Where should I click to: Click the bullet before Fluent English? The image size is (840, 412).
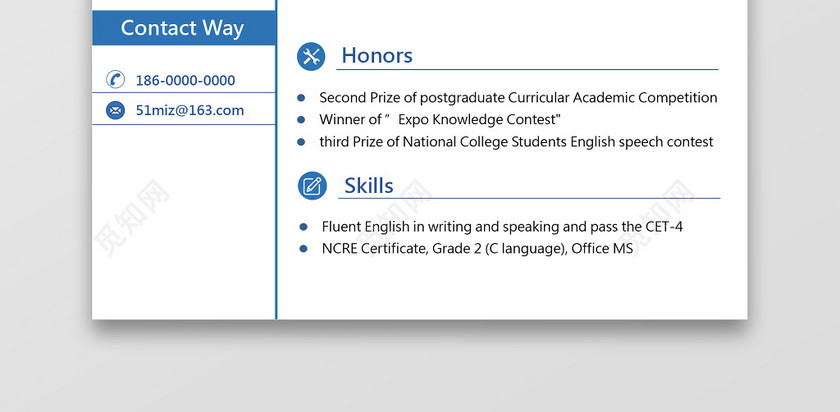pos(304,227)
